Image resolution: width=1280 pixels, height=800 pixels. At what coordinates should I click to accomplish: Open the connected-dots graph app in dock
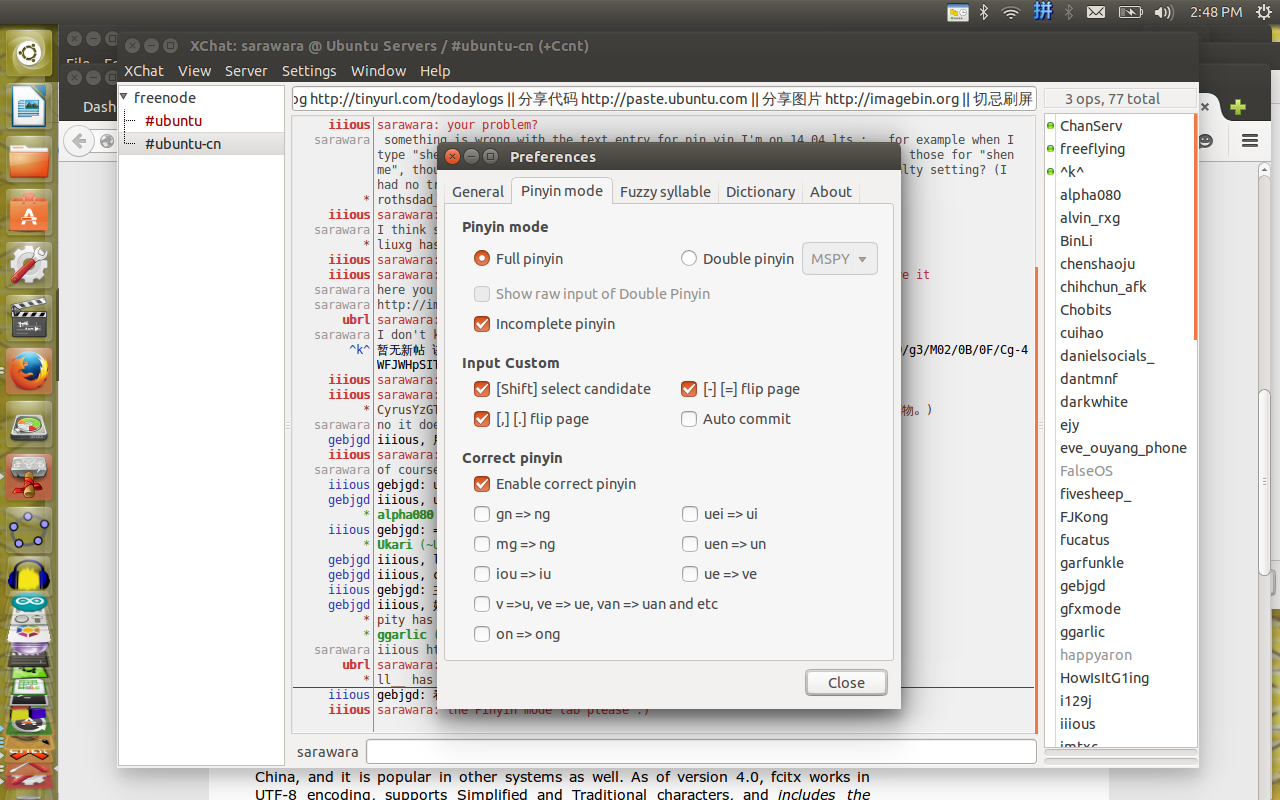(x=29, y=531)
